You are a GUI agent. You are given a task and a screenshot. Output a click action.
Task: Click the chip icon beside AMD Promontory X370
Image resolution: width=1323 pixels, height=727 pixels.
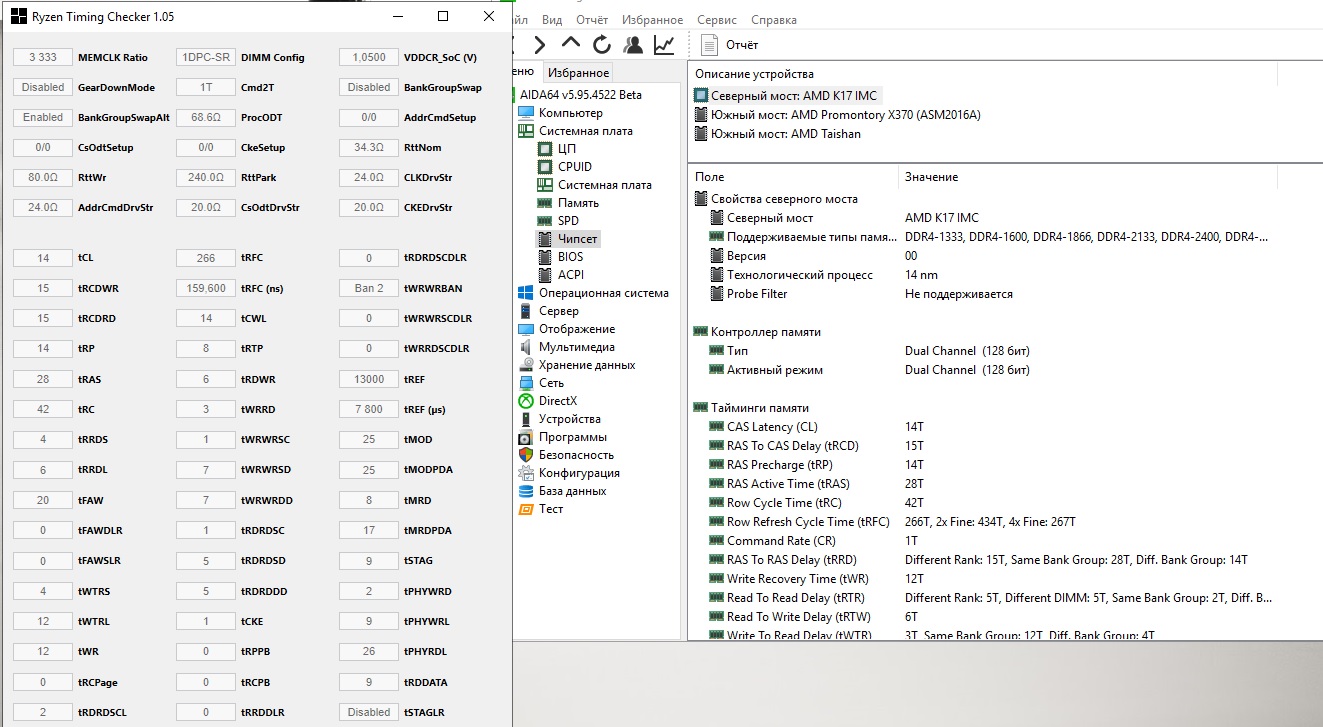(x=700, y=115)
